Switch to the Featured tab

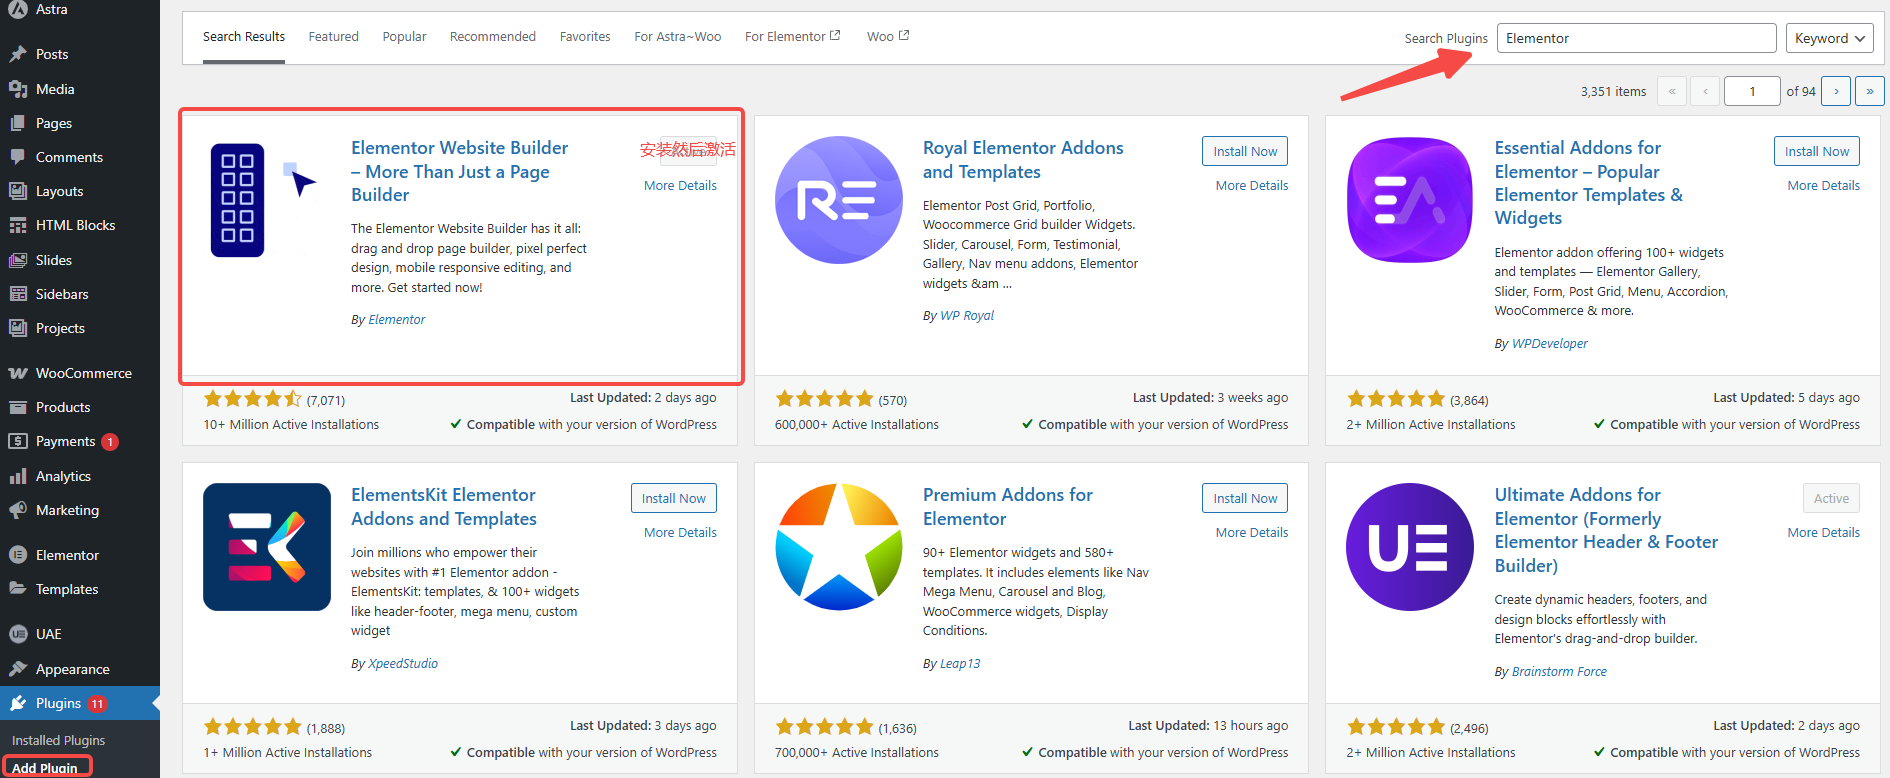pyautogui.click(x=333, y=37)
